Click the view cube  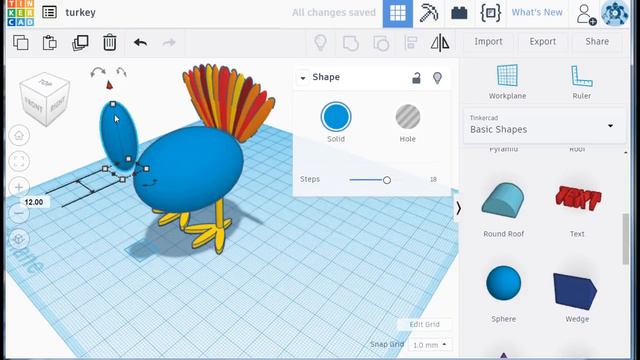click(x=44, y=99)
